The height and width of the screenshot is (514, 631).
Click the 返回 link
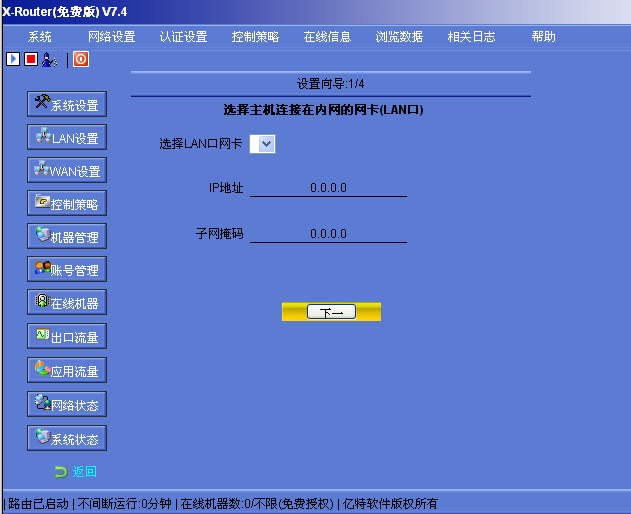point(84,471)
